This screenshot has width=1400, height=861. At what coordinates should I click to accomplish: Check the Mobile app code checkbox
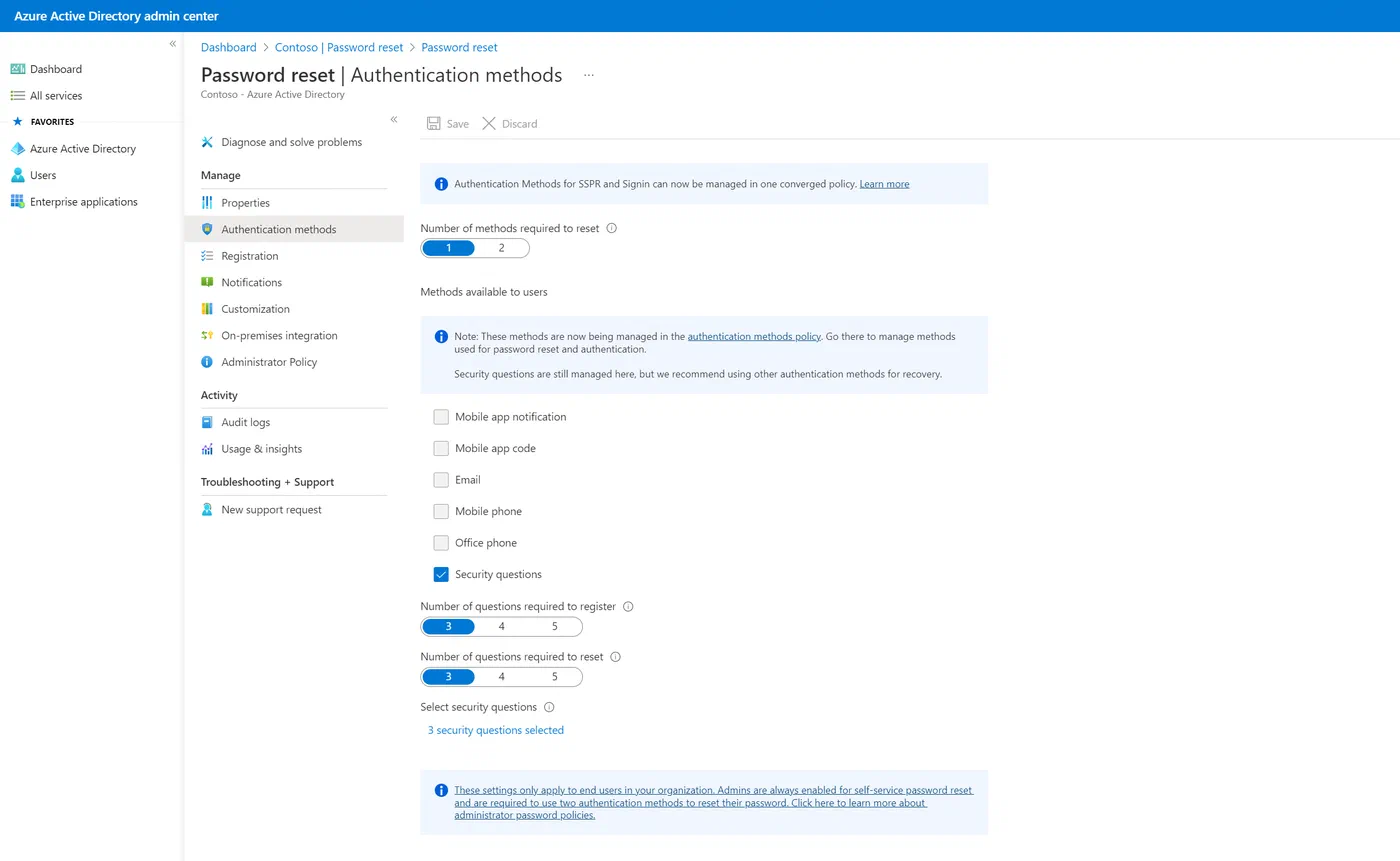[441, 448]
